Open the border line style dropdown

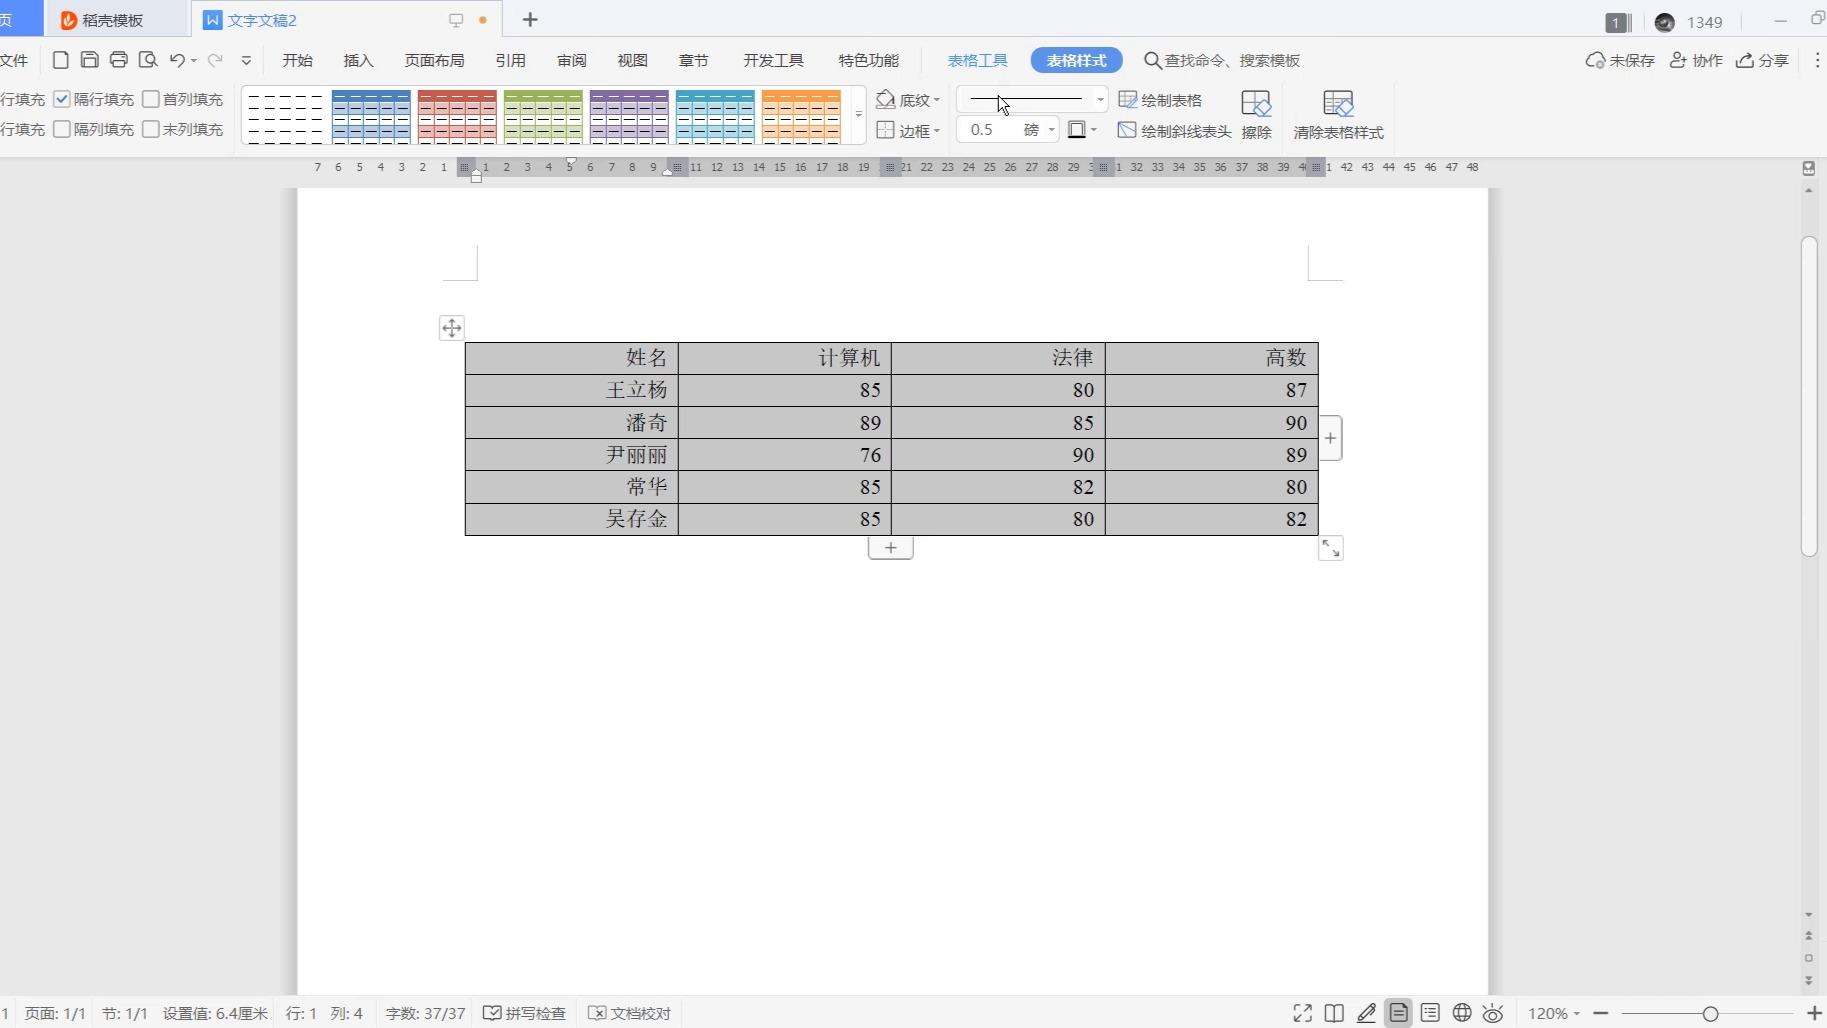1100,100
